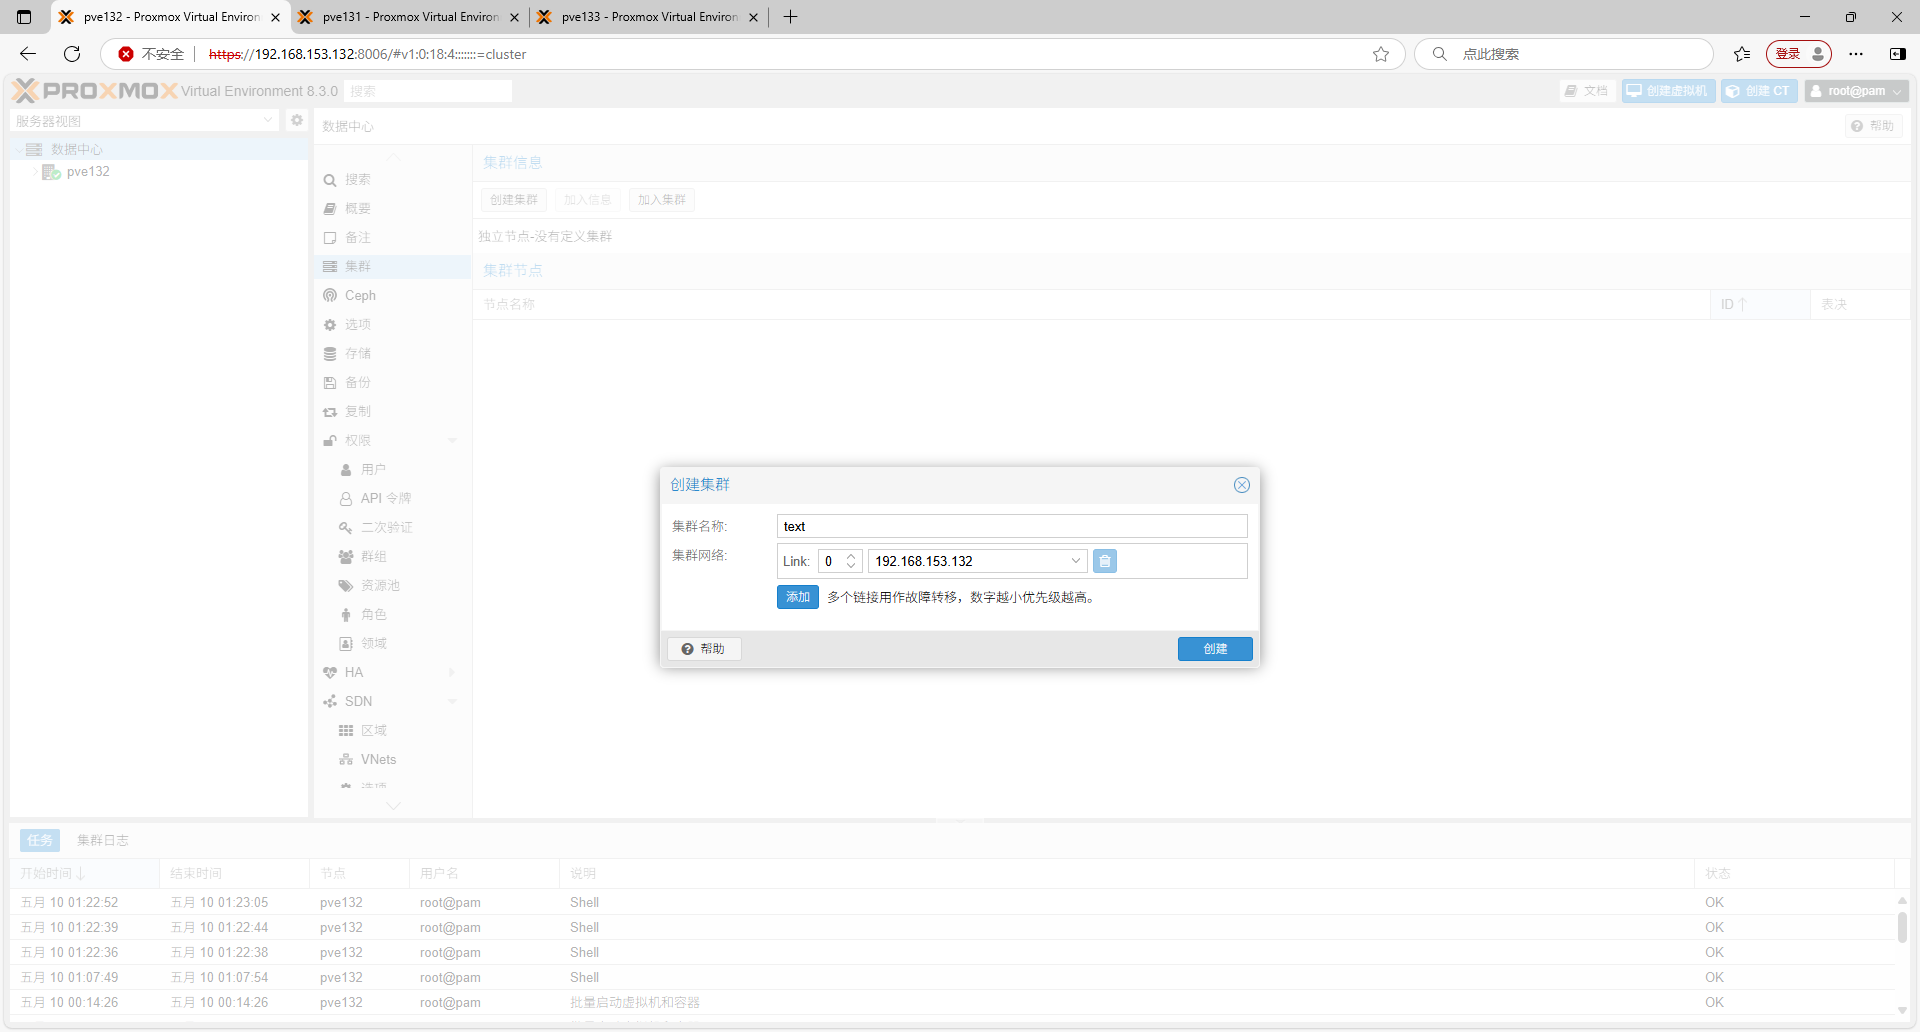The width and height of the screenshot is (1920, 1032).
Task: Click the 登录 profile button
Action: tap(1799, 54)
